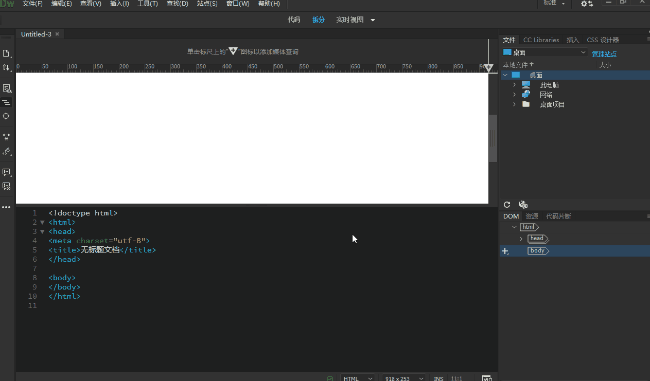This screenshot has width=650, height=381.
Task: Click the sync settings gear icon
Action: [x=587, y=4]
